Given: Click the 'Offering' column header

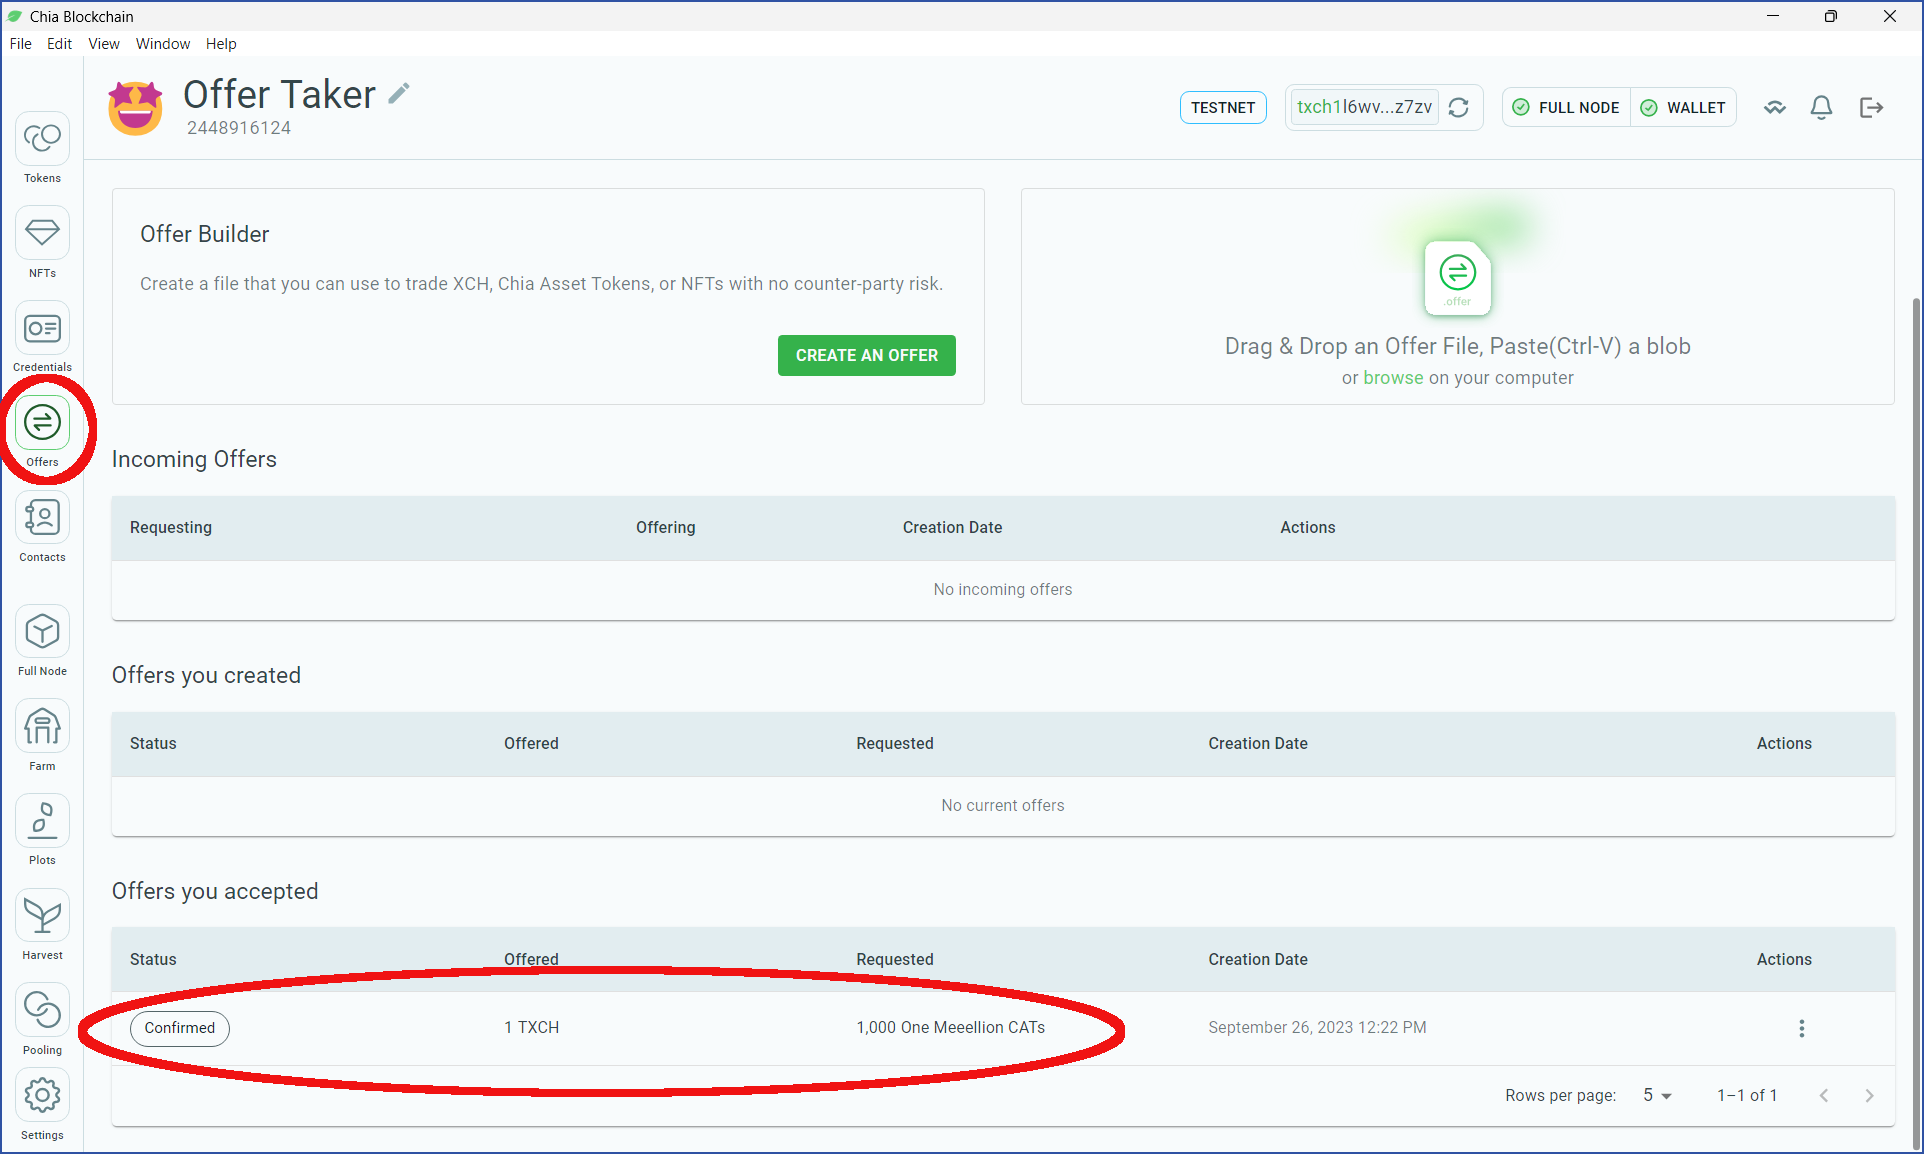Looking at the screenshot, I should coord(666,528).
